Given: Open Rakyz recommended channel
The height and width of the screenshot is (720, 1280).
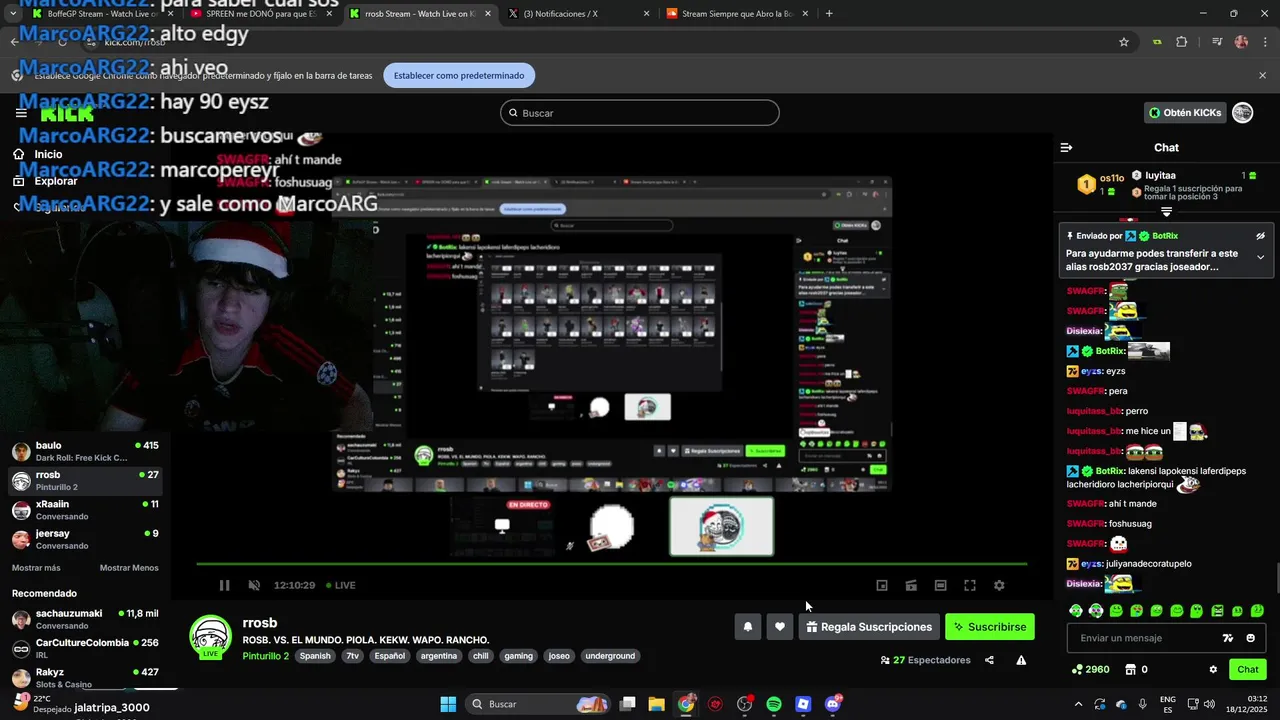Looking at the screenshot, I should (x=85, y=677).
